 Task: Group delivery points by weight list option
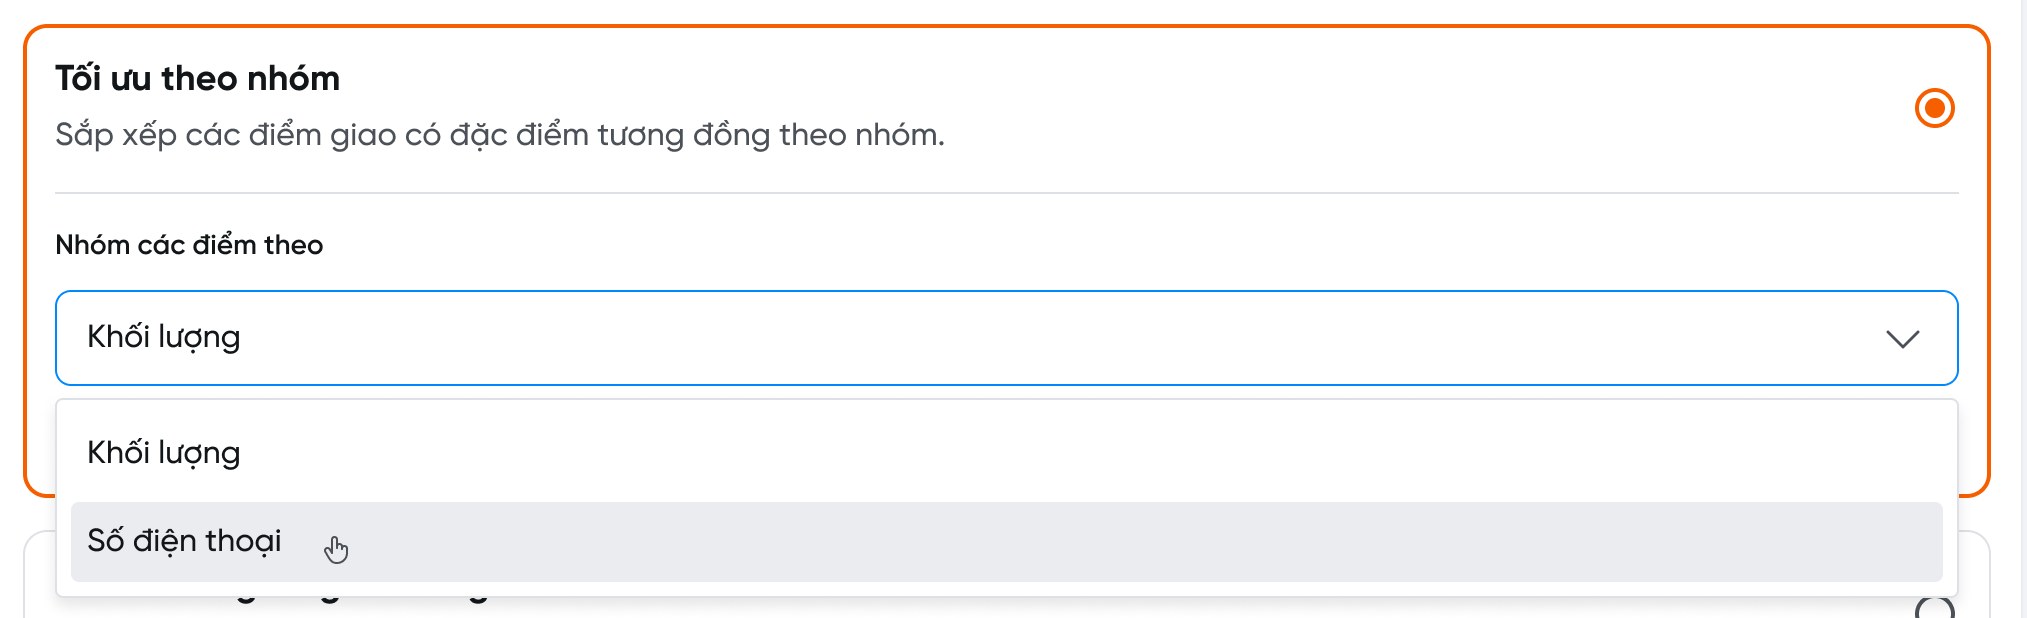(x=164, y=453)
